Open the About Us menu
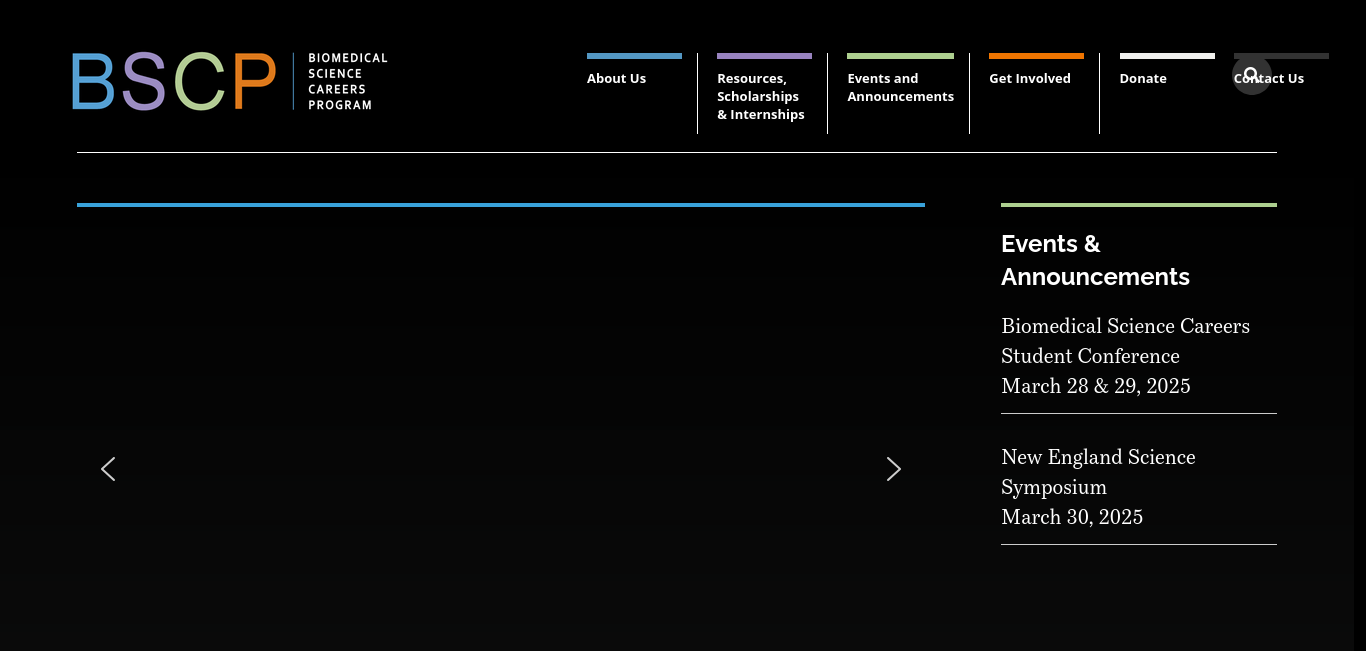The height and width of the screenshot is (651, 1366). 616,79
